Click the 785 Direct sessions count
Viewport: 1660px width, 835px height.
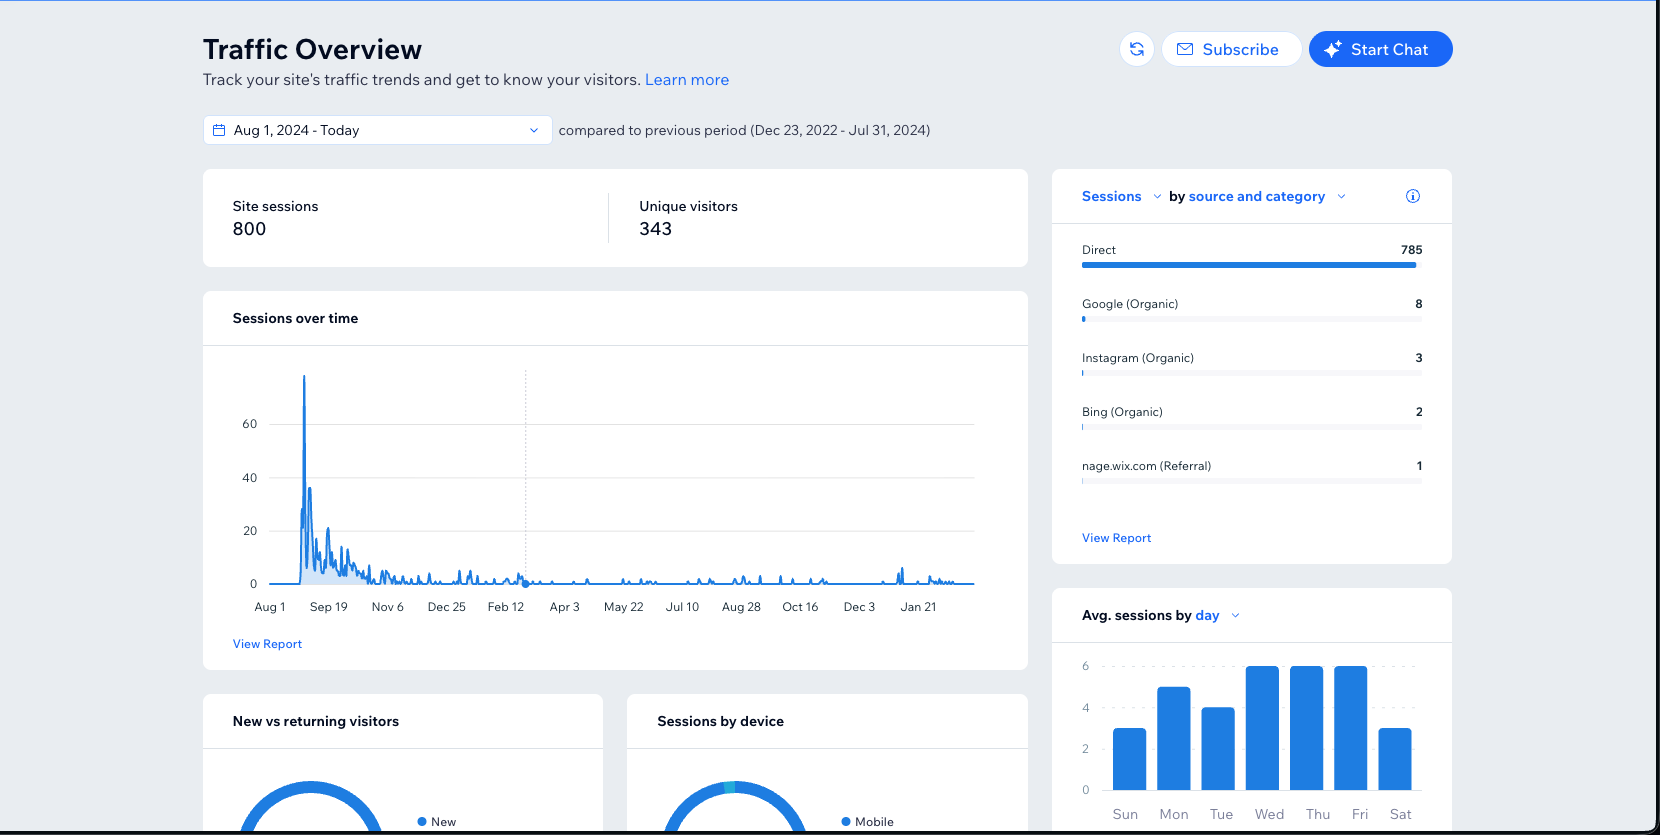1411,250
